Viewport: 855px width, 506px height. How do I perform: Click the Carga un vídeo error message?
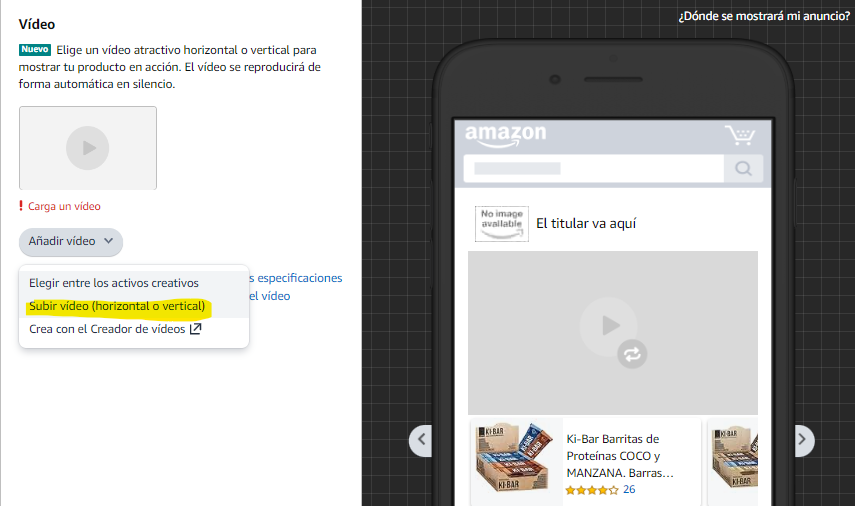(59, 206)
